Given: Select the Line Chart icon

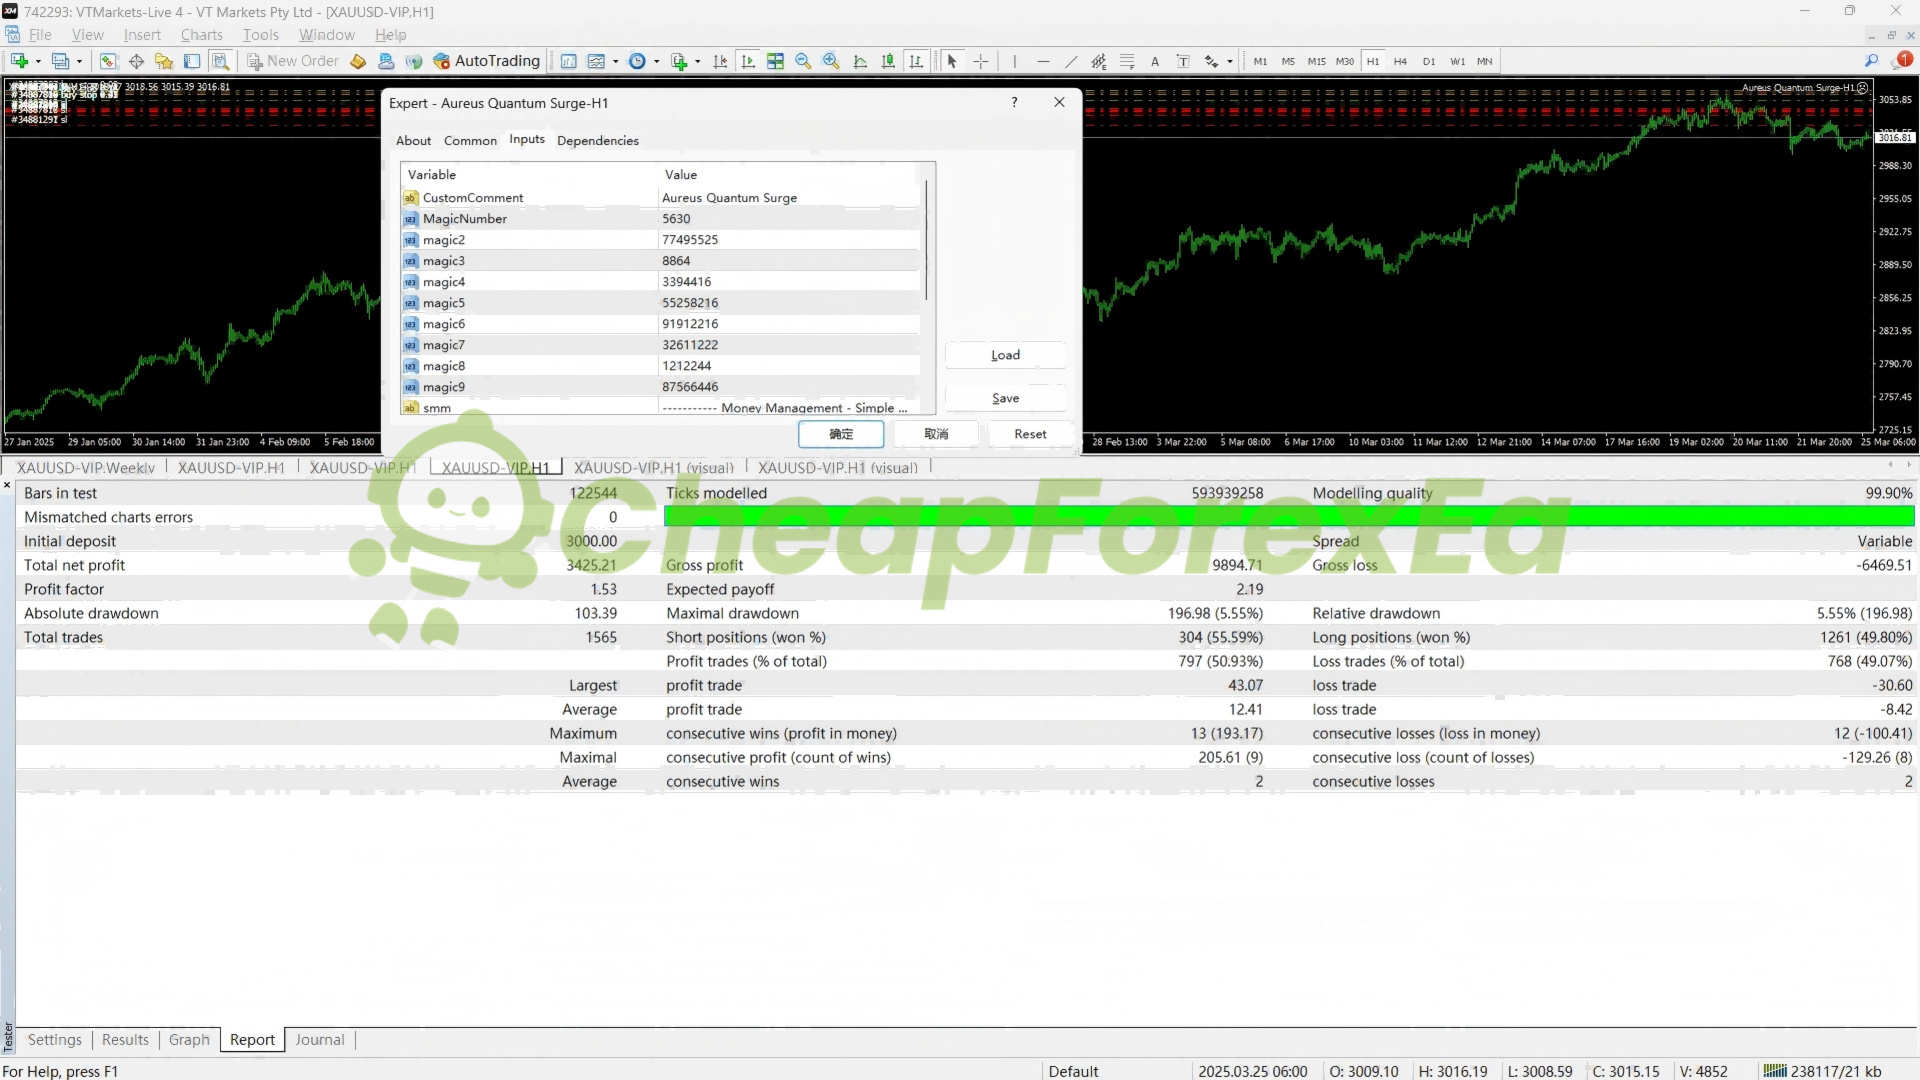Looking at the screenshot, I should click(x=860, y=61).
